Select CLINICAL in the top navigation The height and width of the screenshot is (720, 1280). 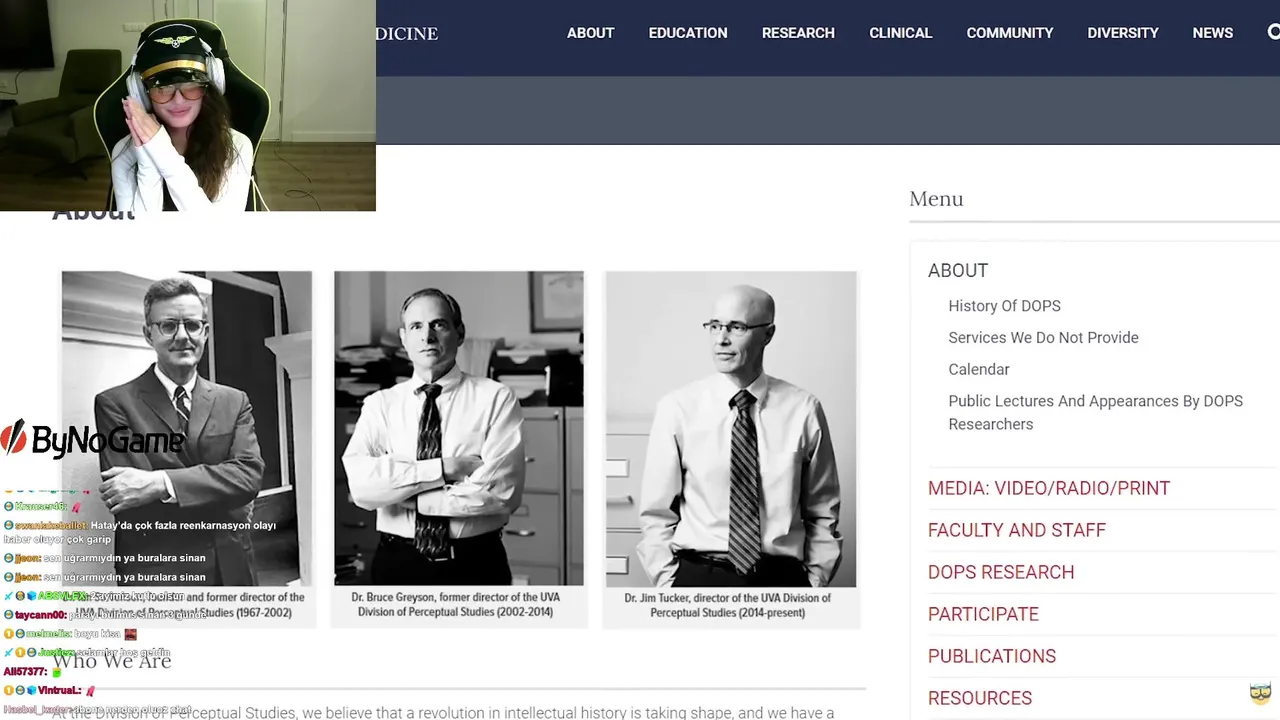[900, 33]
